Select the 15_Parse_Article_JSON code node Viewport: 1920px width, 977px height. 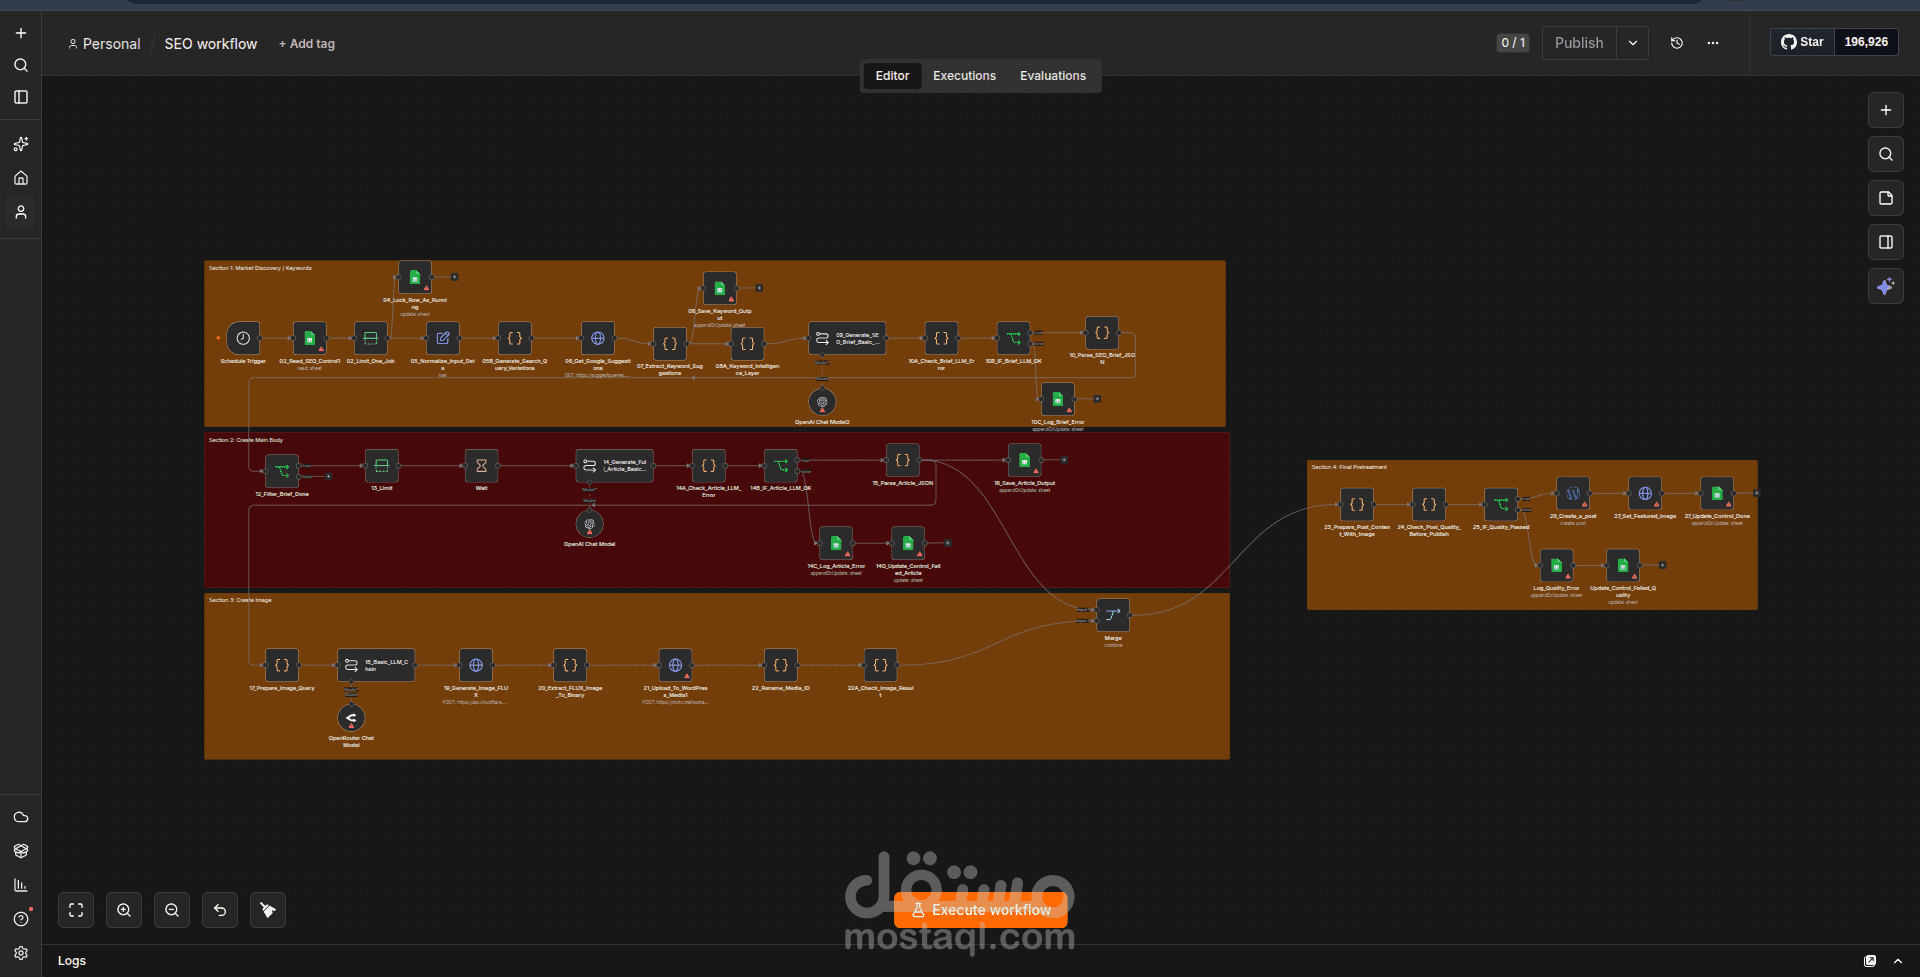[x=902, y=460]
